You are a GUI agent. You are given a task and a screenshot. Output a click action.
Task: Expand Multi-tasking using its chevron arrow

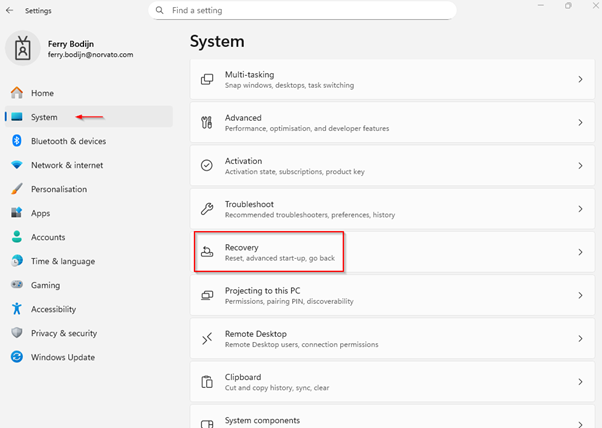580,79
